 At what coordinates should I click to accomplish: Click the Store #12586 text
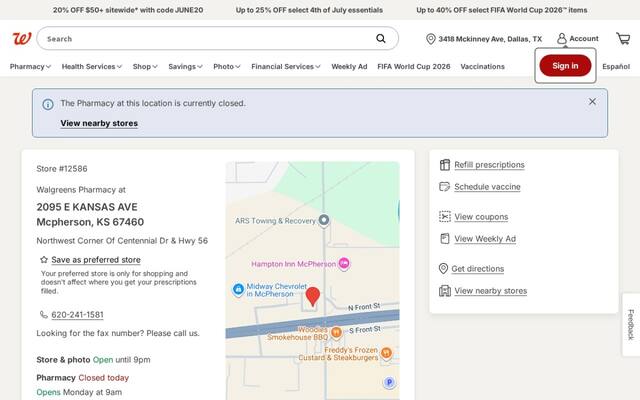click(x=62, y=169)
